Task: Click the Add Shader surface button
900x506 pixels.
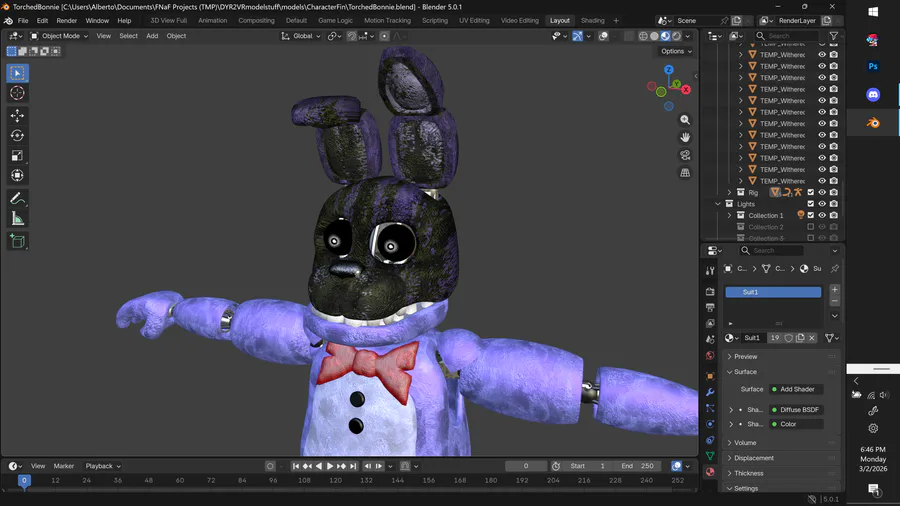Action: point(796,389)
